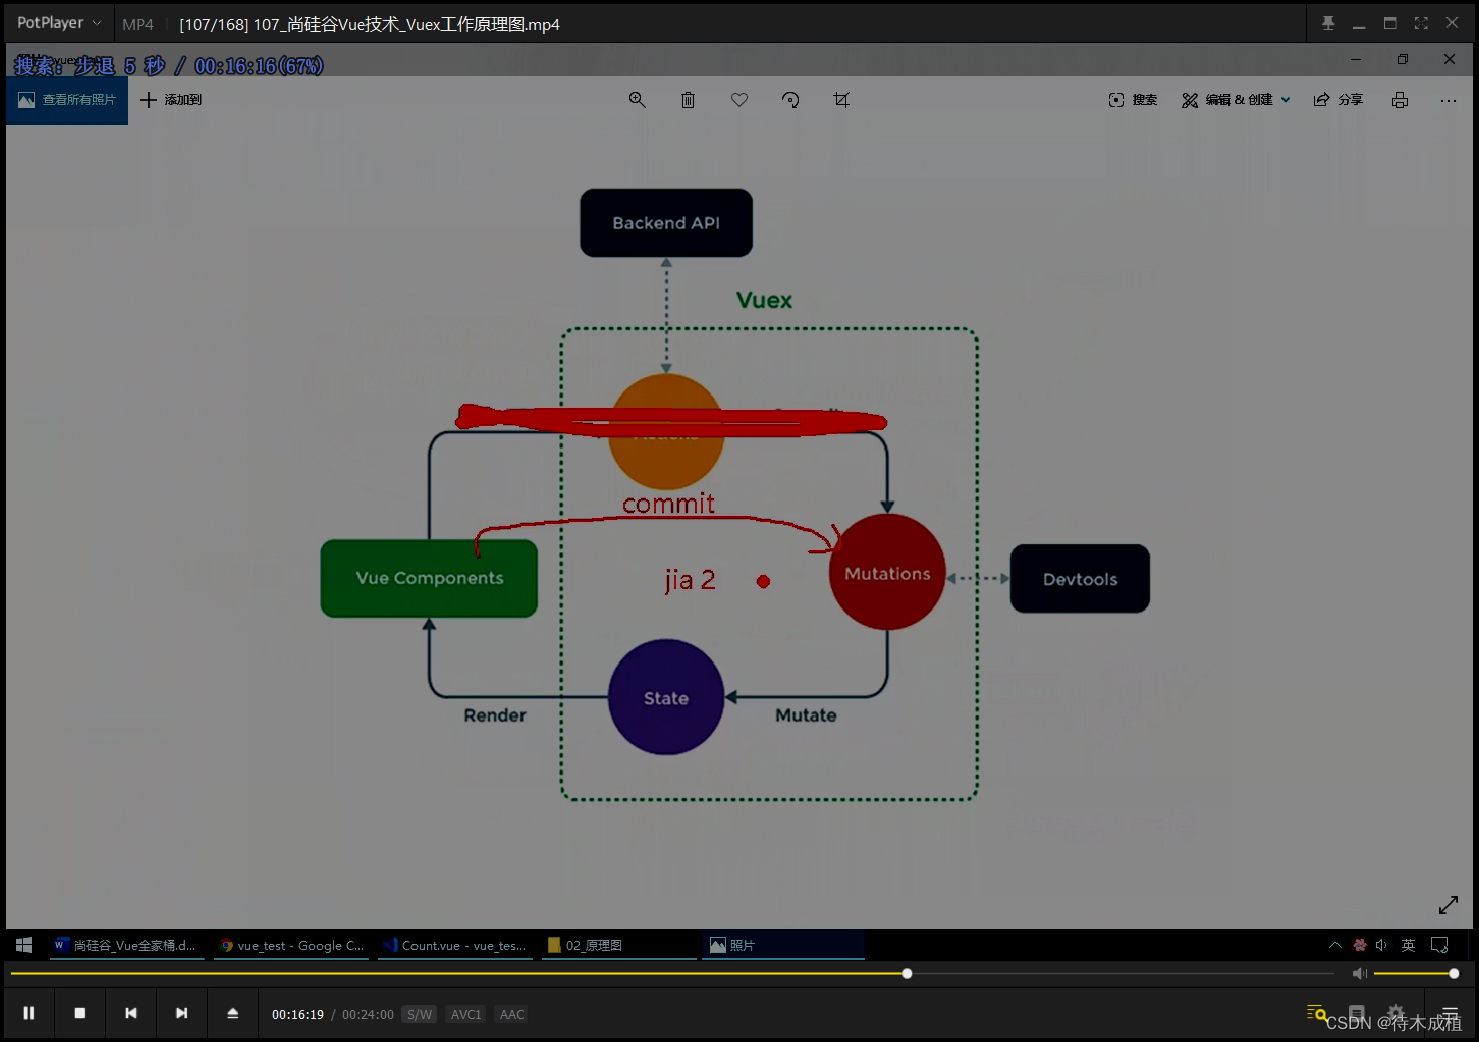Open PotPlayer settings gear
The height and width of the screenshot is (1042, 1479).
tap(1396, 1012)
